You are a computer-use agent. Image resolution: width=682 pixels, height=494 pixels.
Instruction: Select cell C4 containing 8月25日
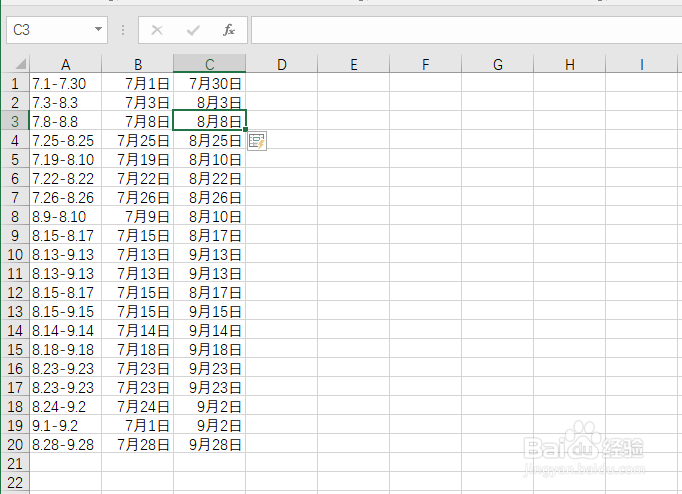click(x=210, y=140)
